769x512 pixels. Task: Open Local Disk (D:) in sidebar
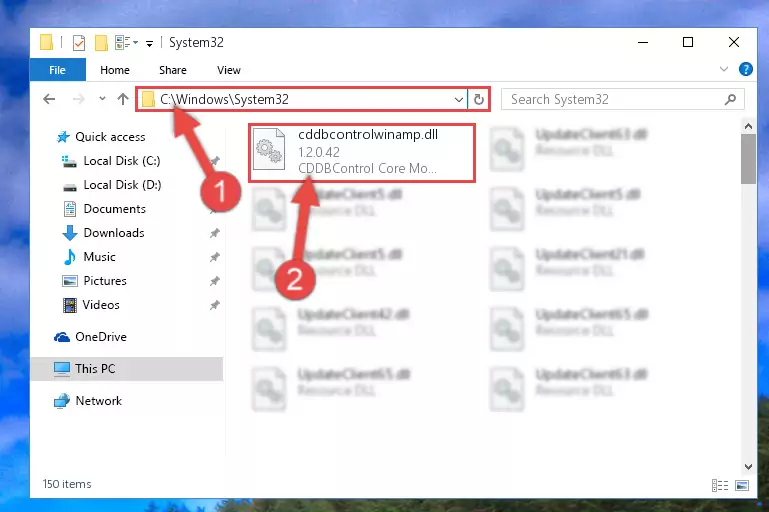point(112,185)
